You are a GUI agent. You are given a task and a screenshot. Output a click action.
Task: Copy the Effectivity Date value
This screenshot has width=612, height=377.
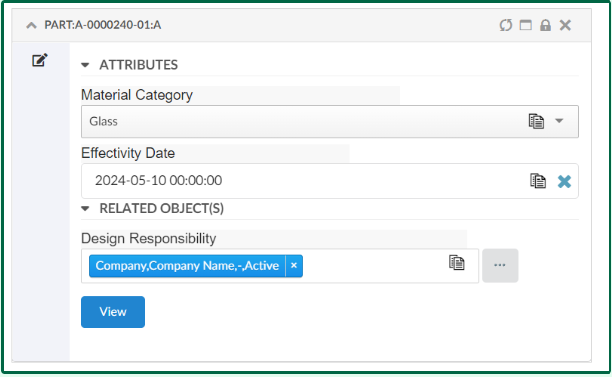(x=538, y=181)
